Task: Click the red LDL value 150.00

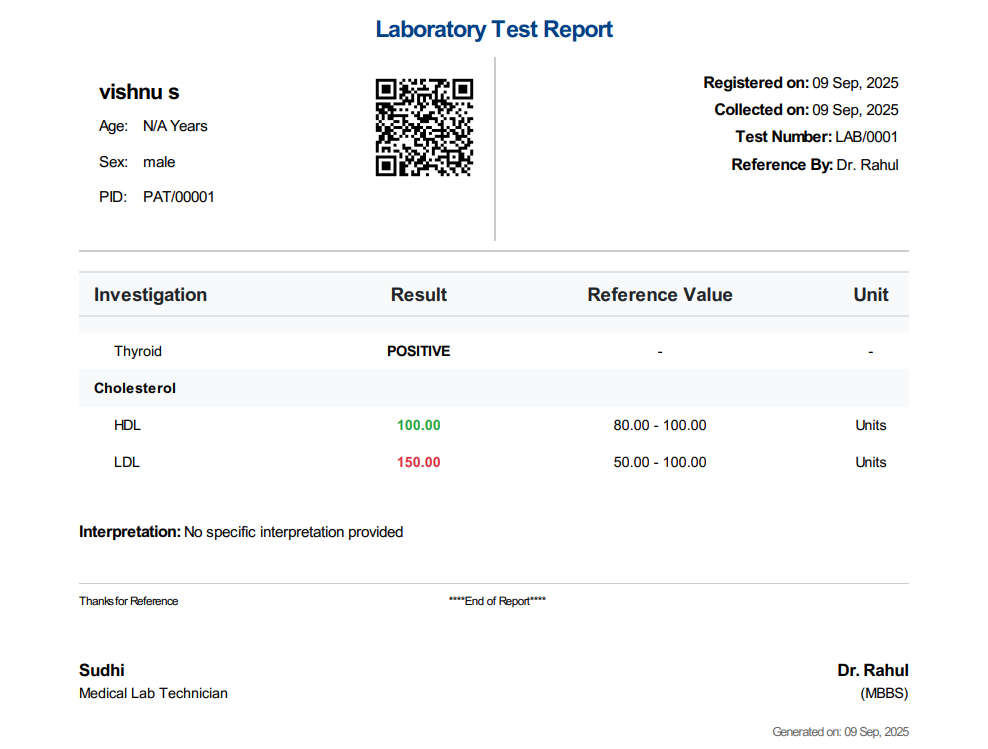Action: point(418,461)
